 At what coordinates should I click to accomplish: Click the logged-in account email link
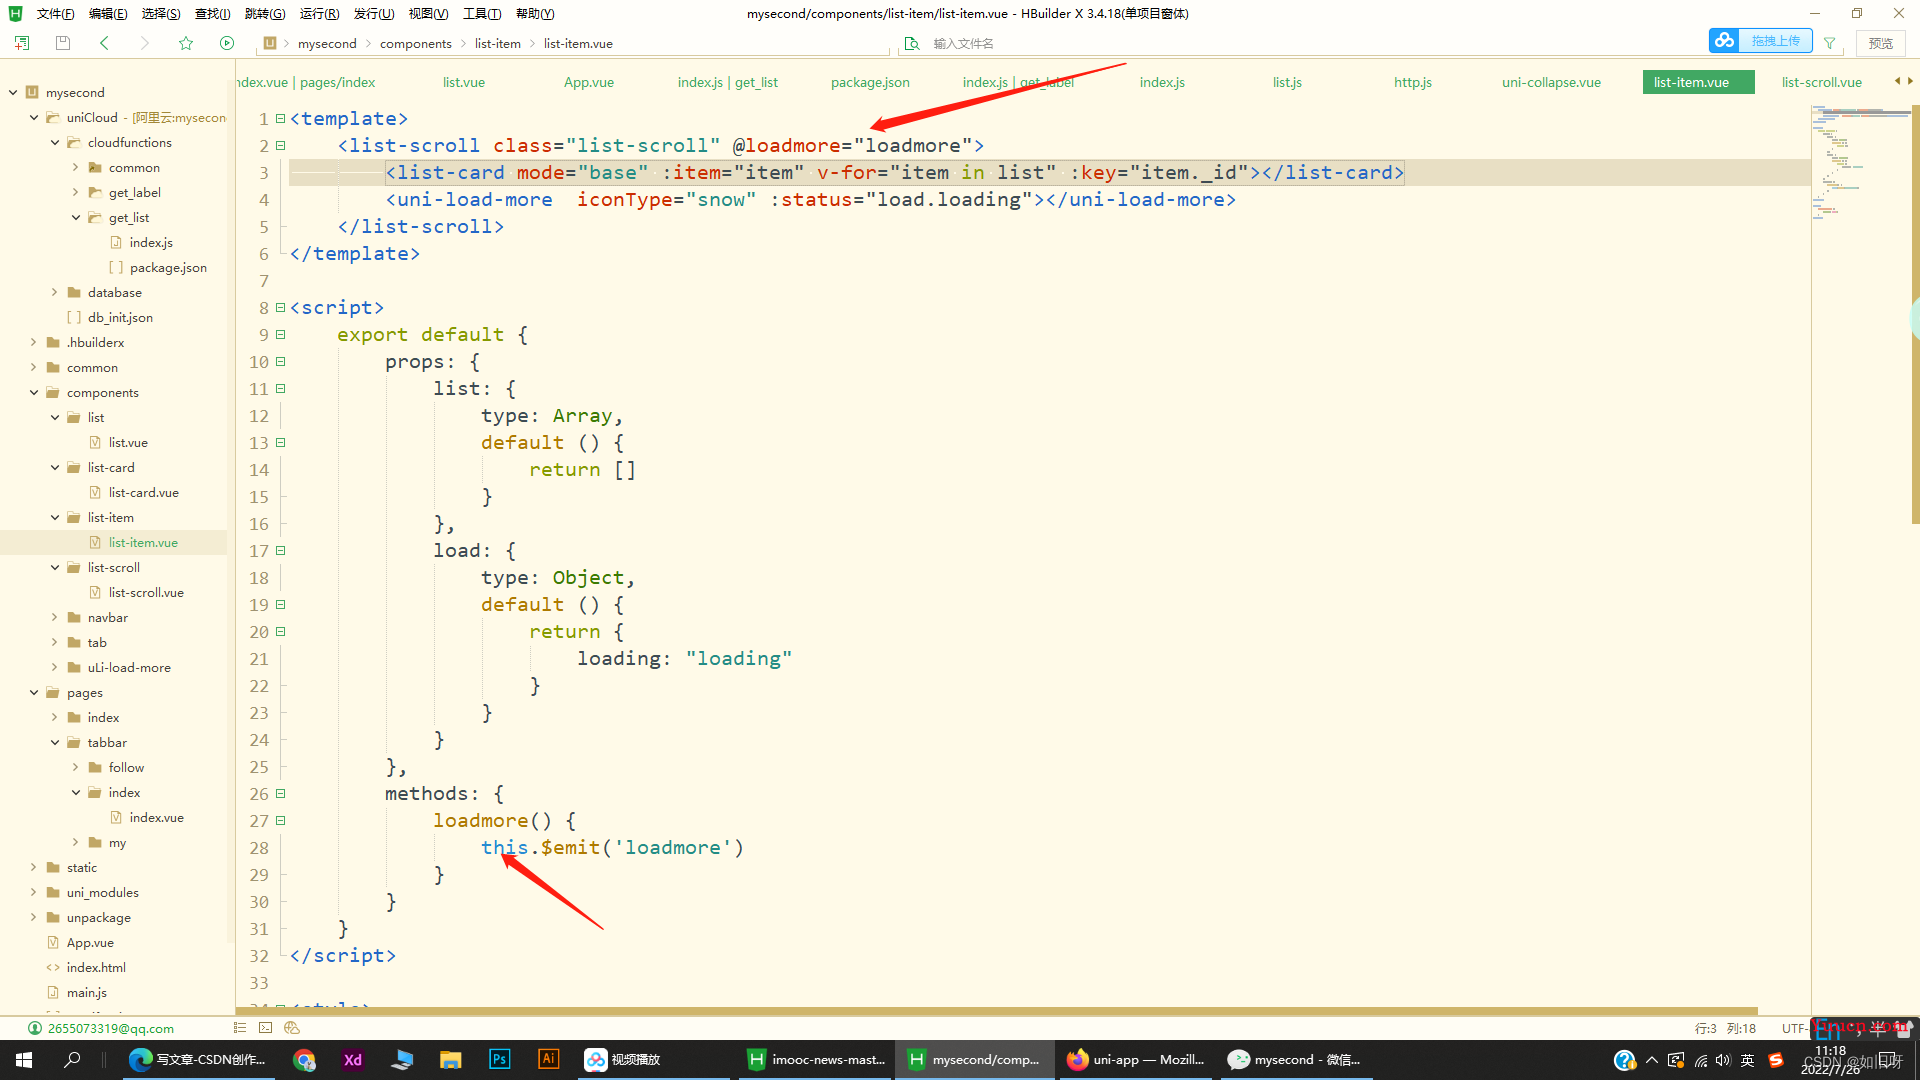point(110,1028)
